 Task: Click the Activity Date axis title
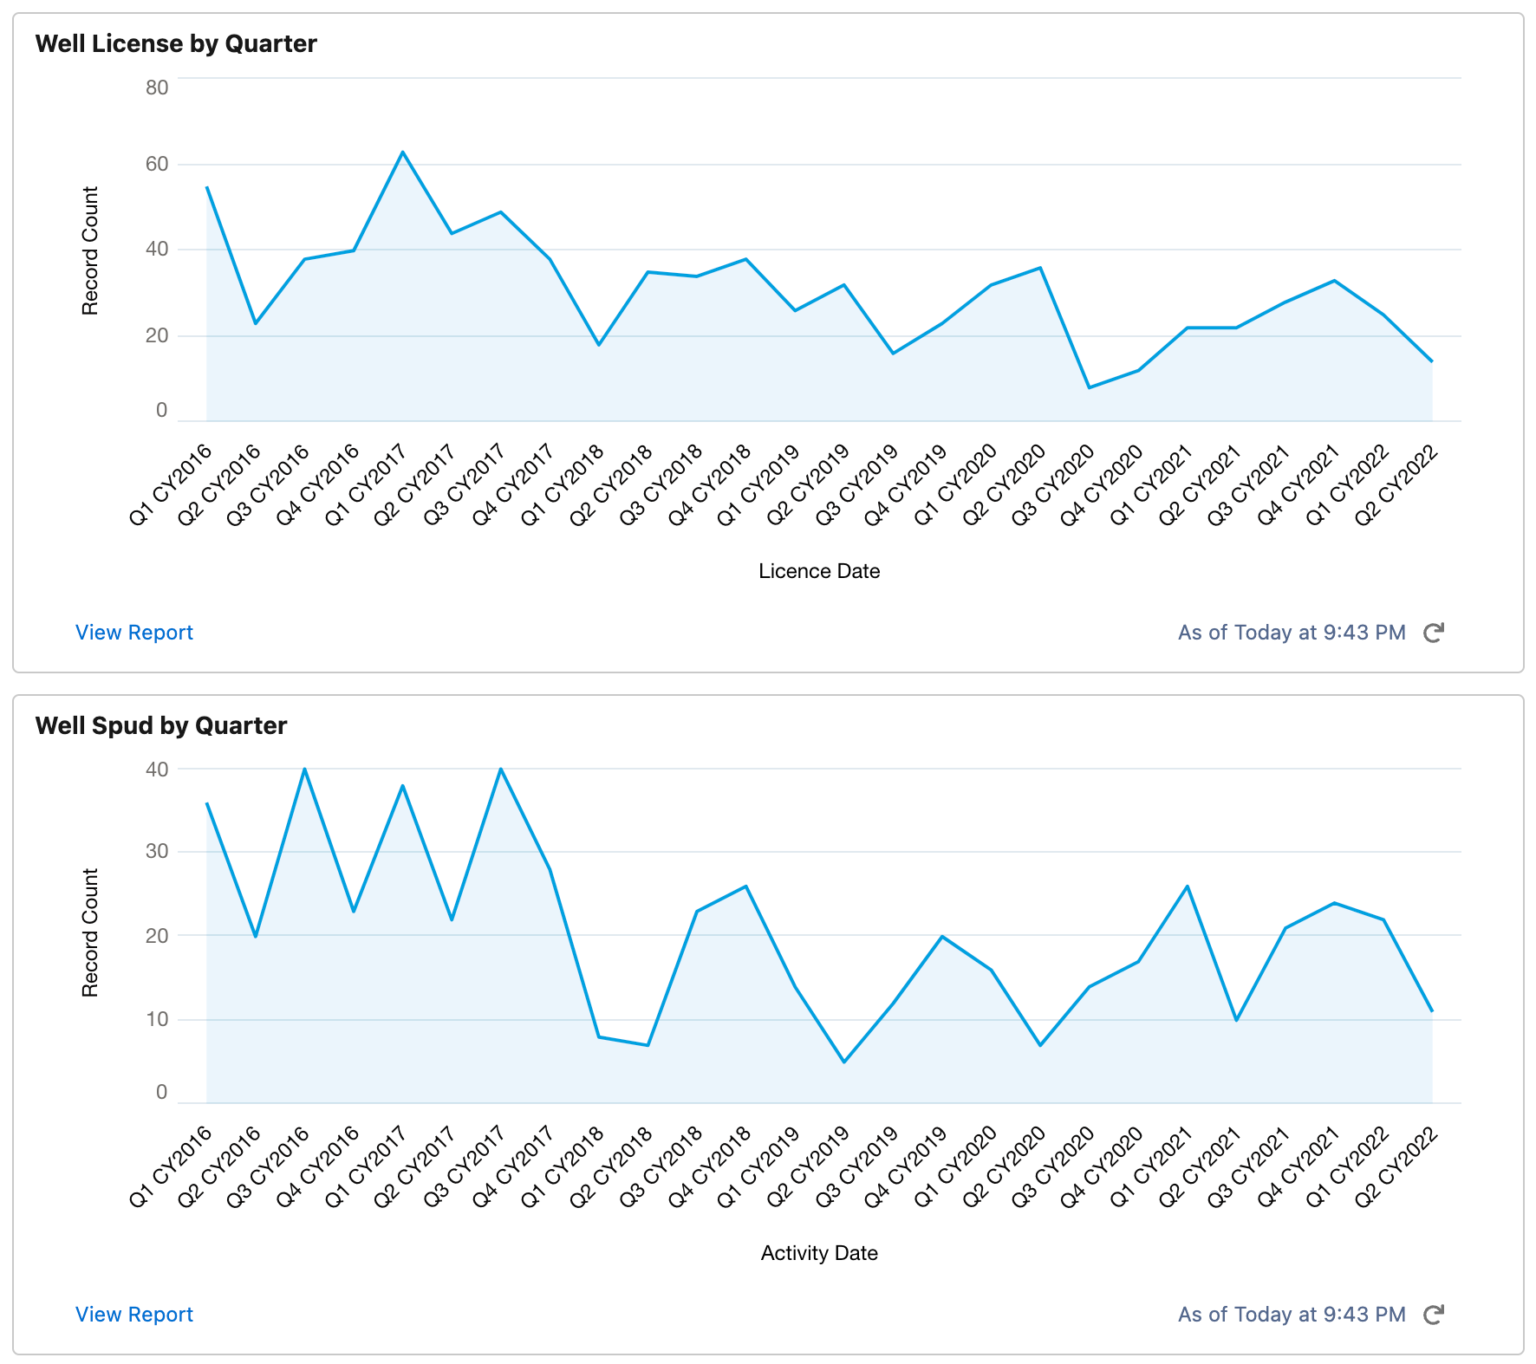(x=818, y=1253)
